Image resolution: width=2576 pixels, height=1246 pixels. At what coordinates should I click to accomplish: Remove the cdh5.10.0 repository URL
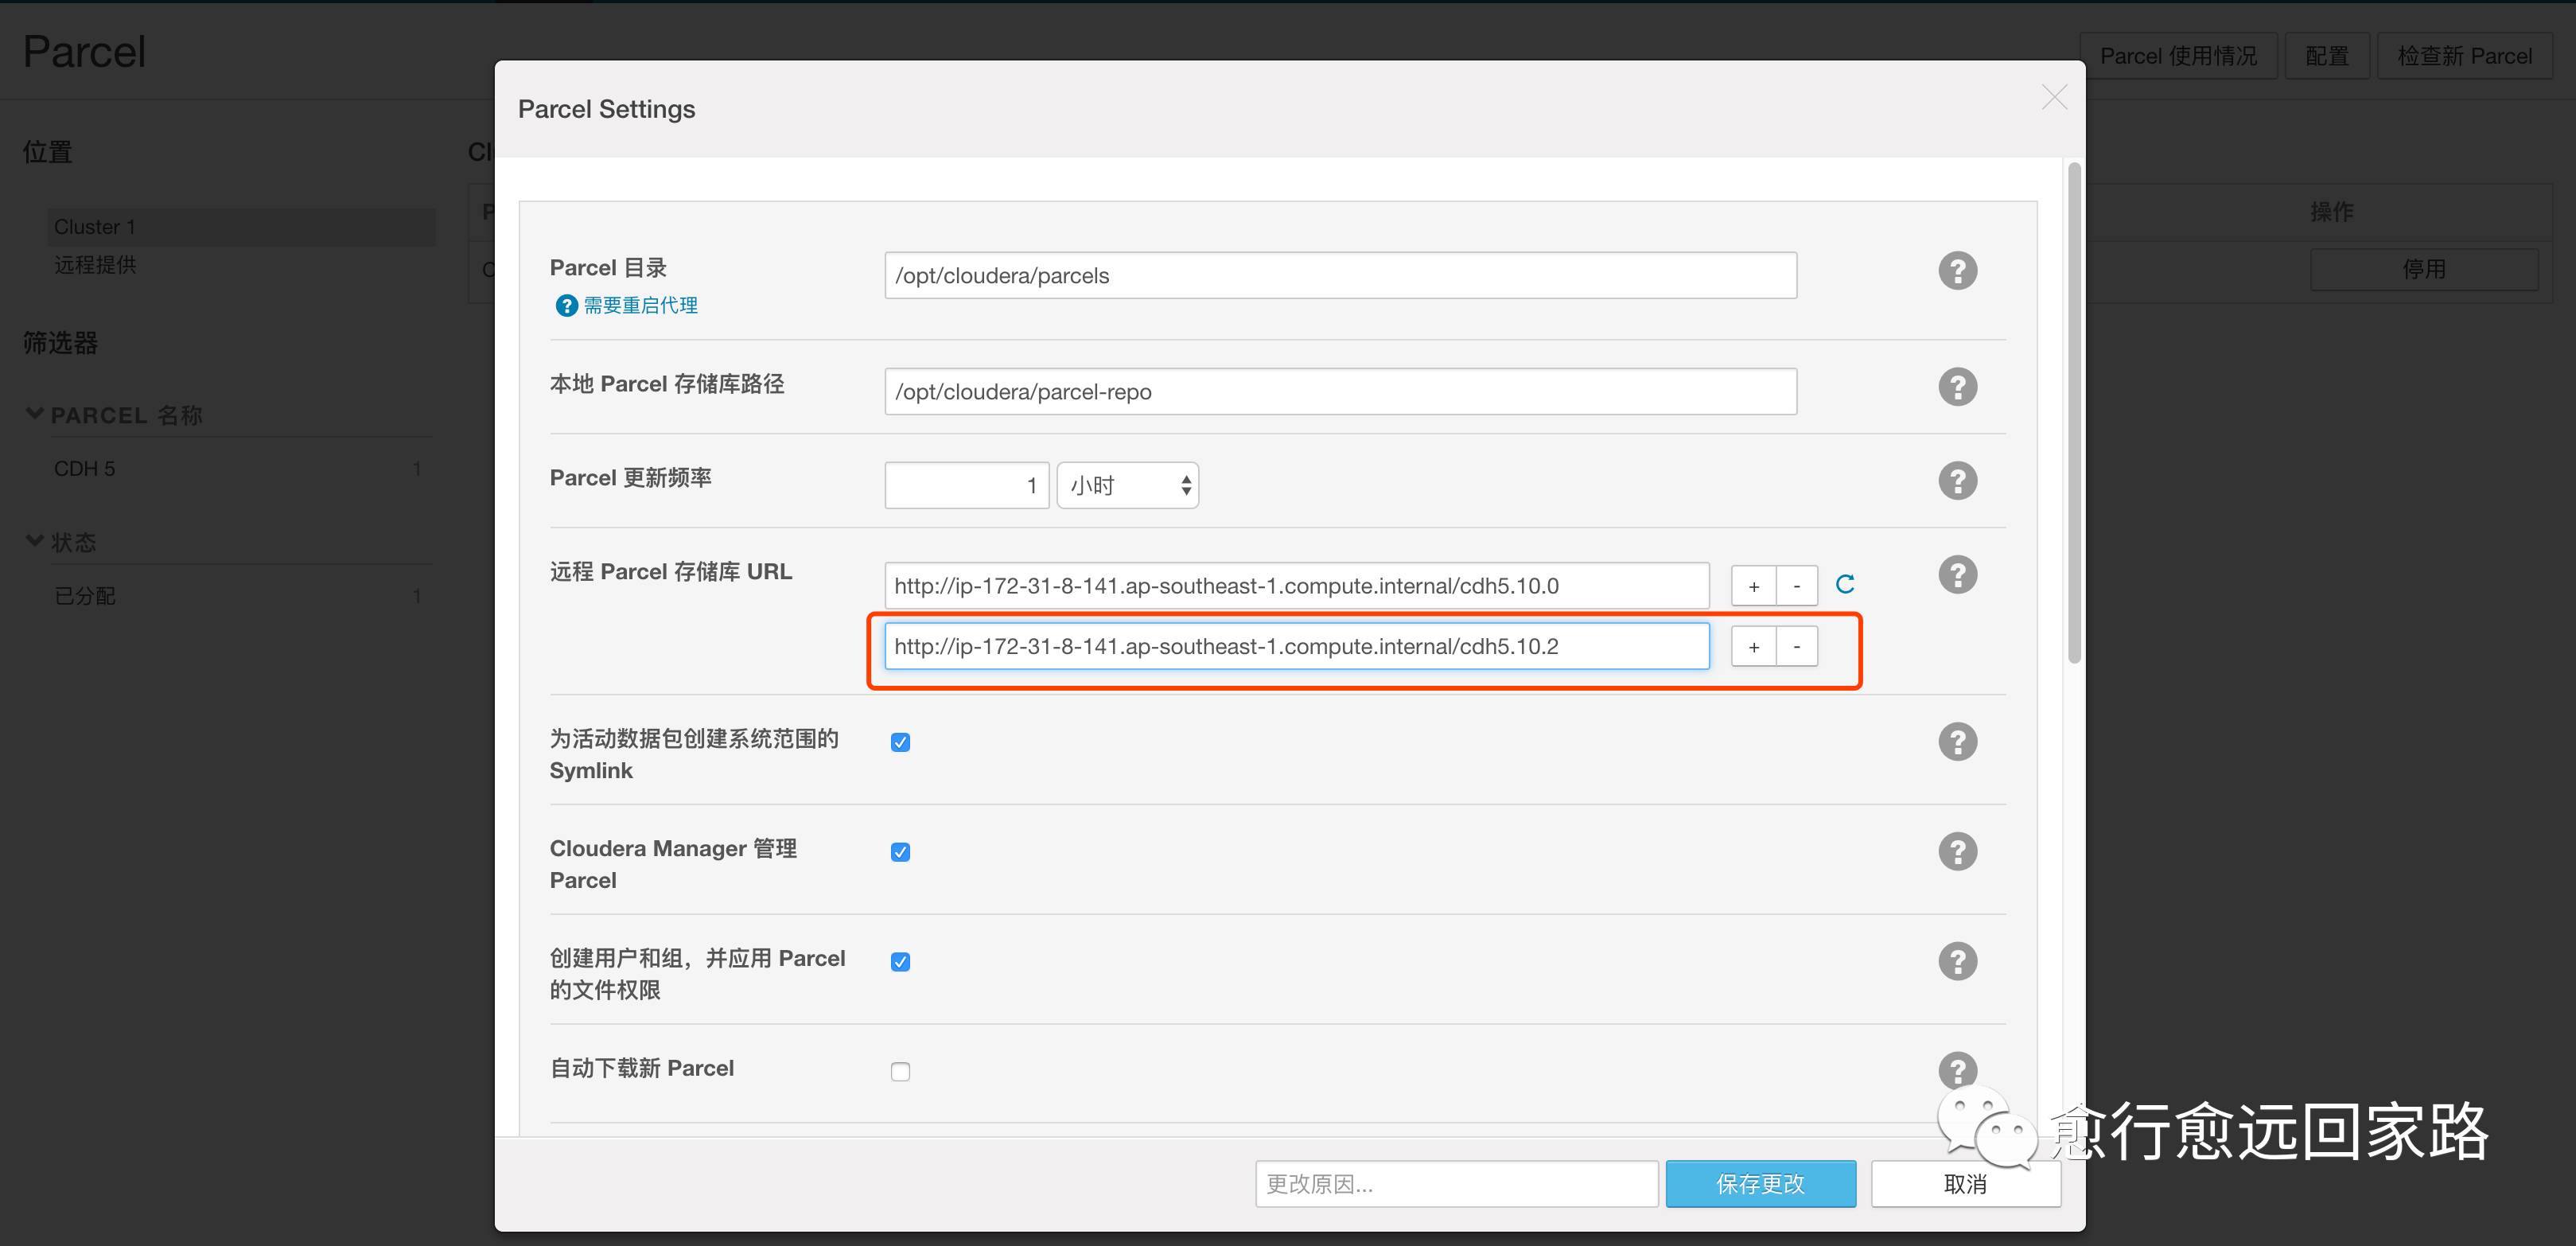[x=1797, y=587]
